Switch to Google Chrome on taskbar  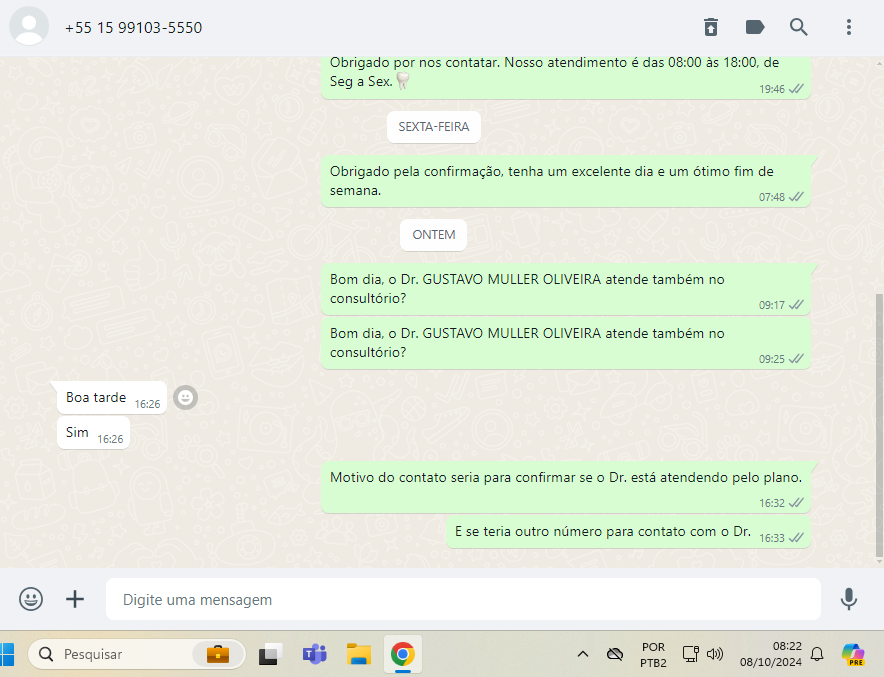pyautogui.click(x=403, y=654)
